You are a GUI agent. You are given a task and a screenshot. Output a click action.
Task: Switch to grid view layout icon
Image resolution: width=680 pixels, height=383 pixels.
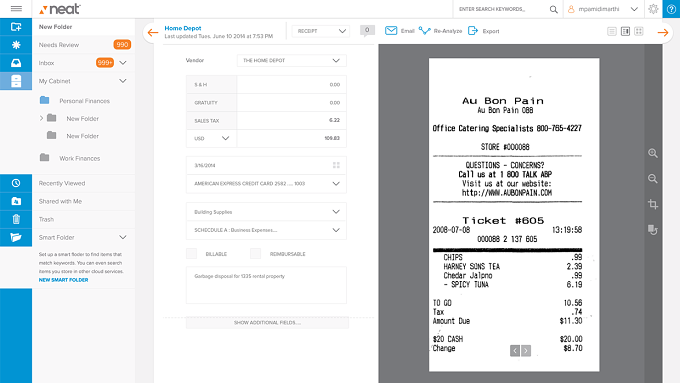click(639, 31)
